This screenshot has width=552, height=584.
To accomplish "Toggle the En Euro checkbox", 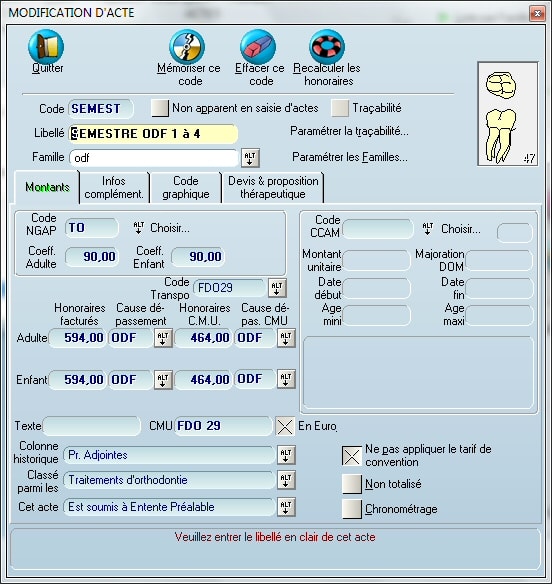I will click(285, 426).
